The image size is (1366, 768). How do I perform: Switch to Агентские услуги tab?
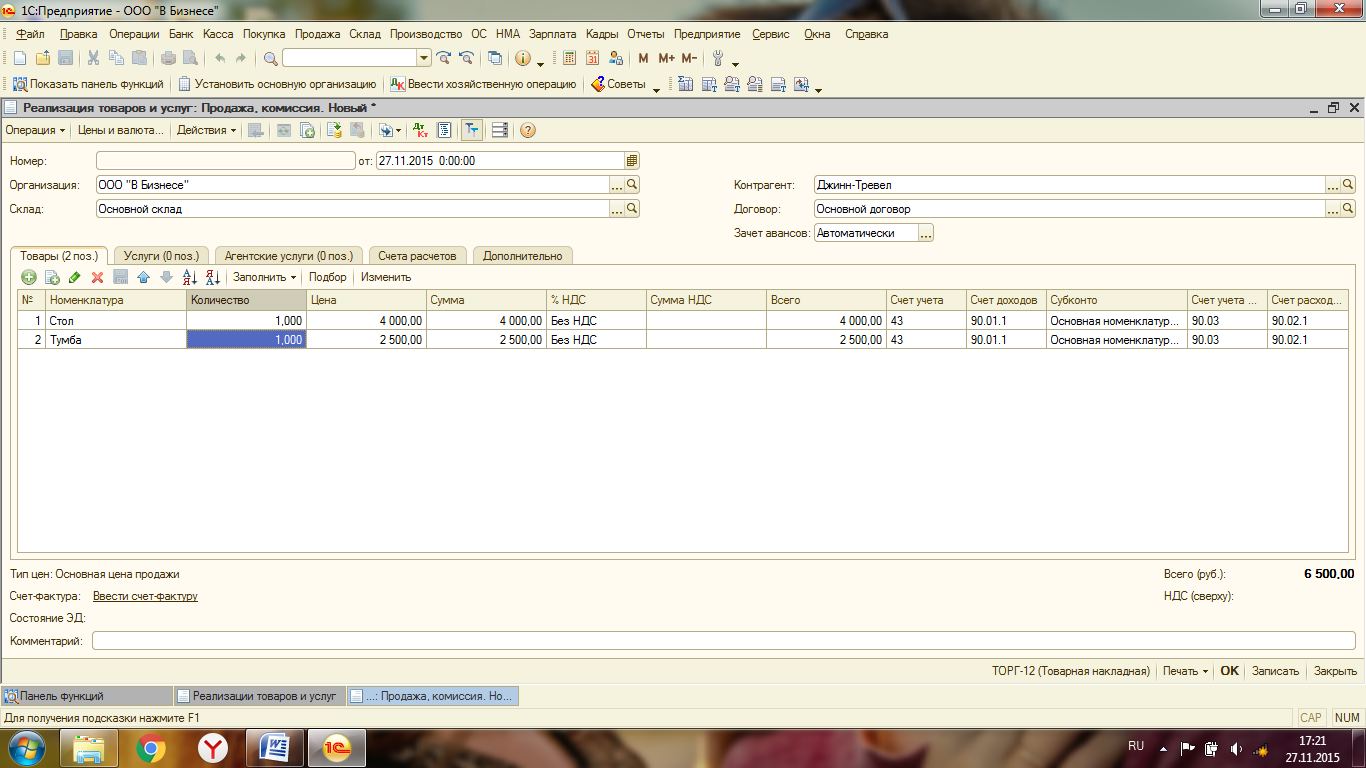pyautogui.click(x=289, y=255)
